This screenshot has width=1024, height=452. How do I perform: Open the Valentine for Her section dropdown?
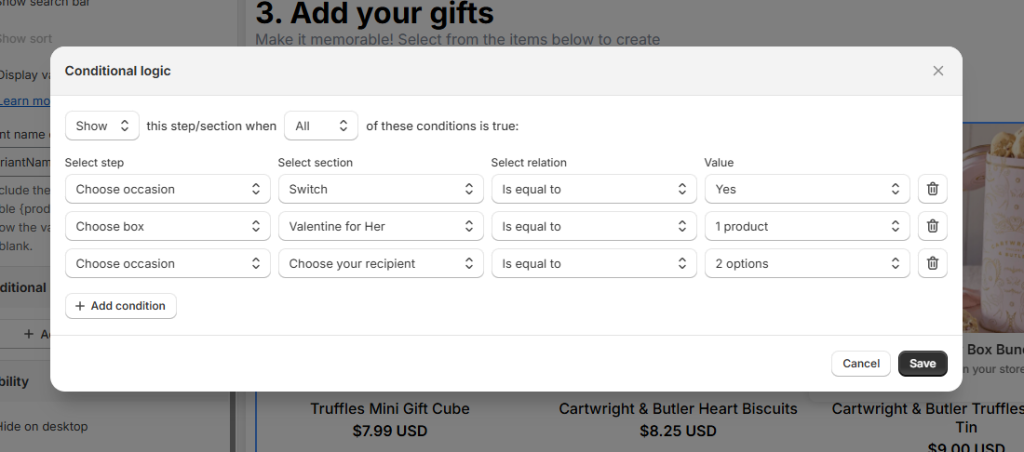coord(381,226)
